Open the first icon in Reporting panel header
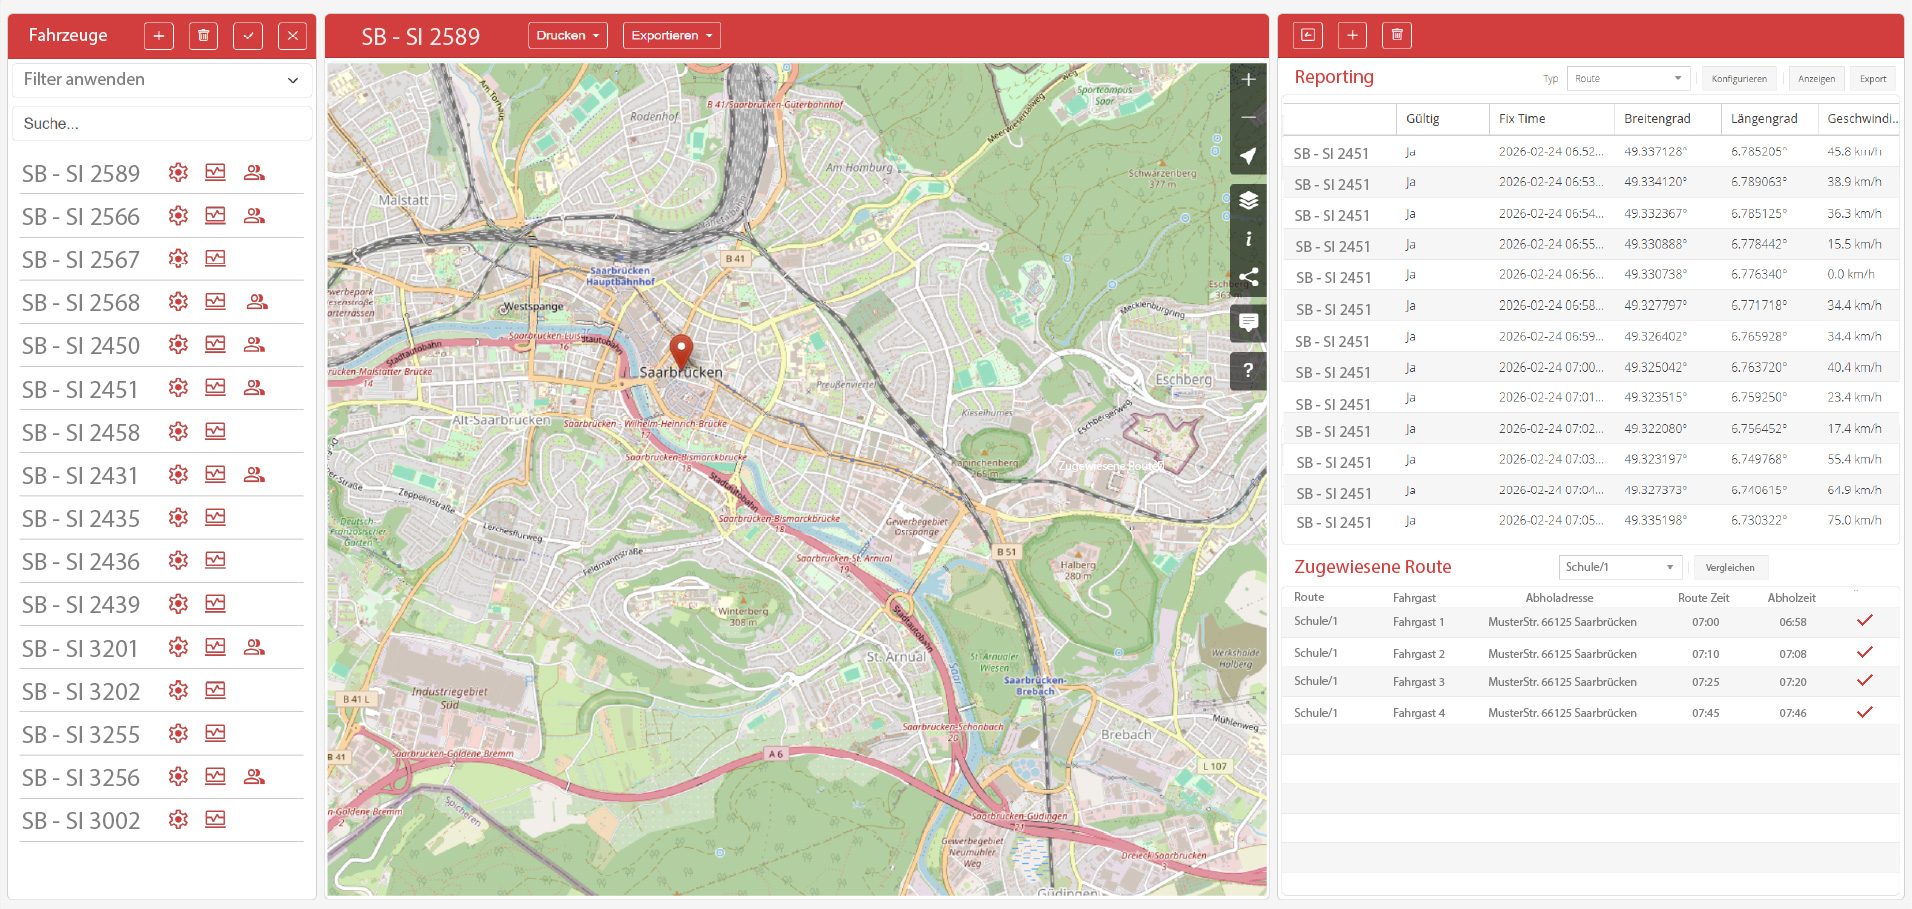1912x909 pixels. coord(1307,36)
